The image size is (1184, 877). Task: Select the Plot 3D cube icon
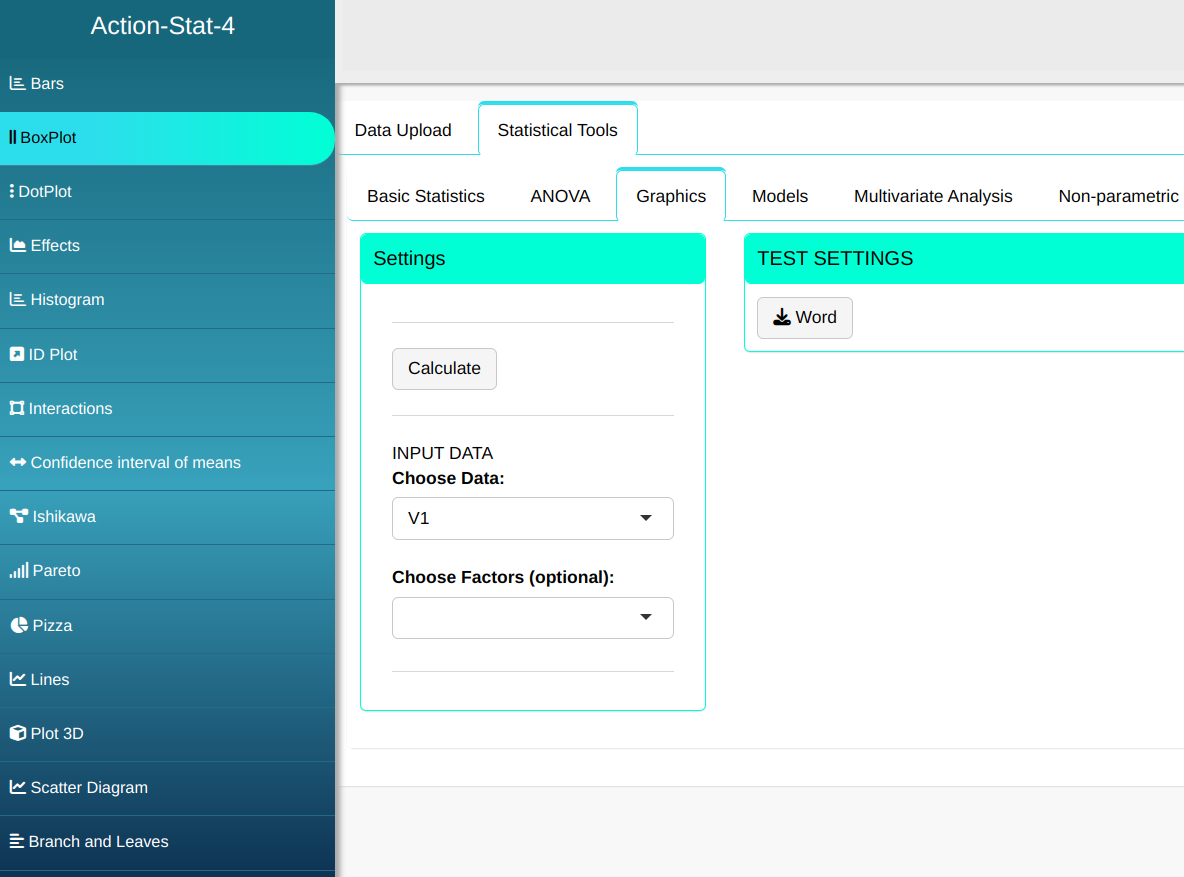(x=17, y=734)
